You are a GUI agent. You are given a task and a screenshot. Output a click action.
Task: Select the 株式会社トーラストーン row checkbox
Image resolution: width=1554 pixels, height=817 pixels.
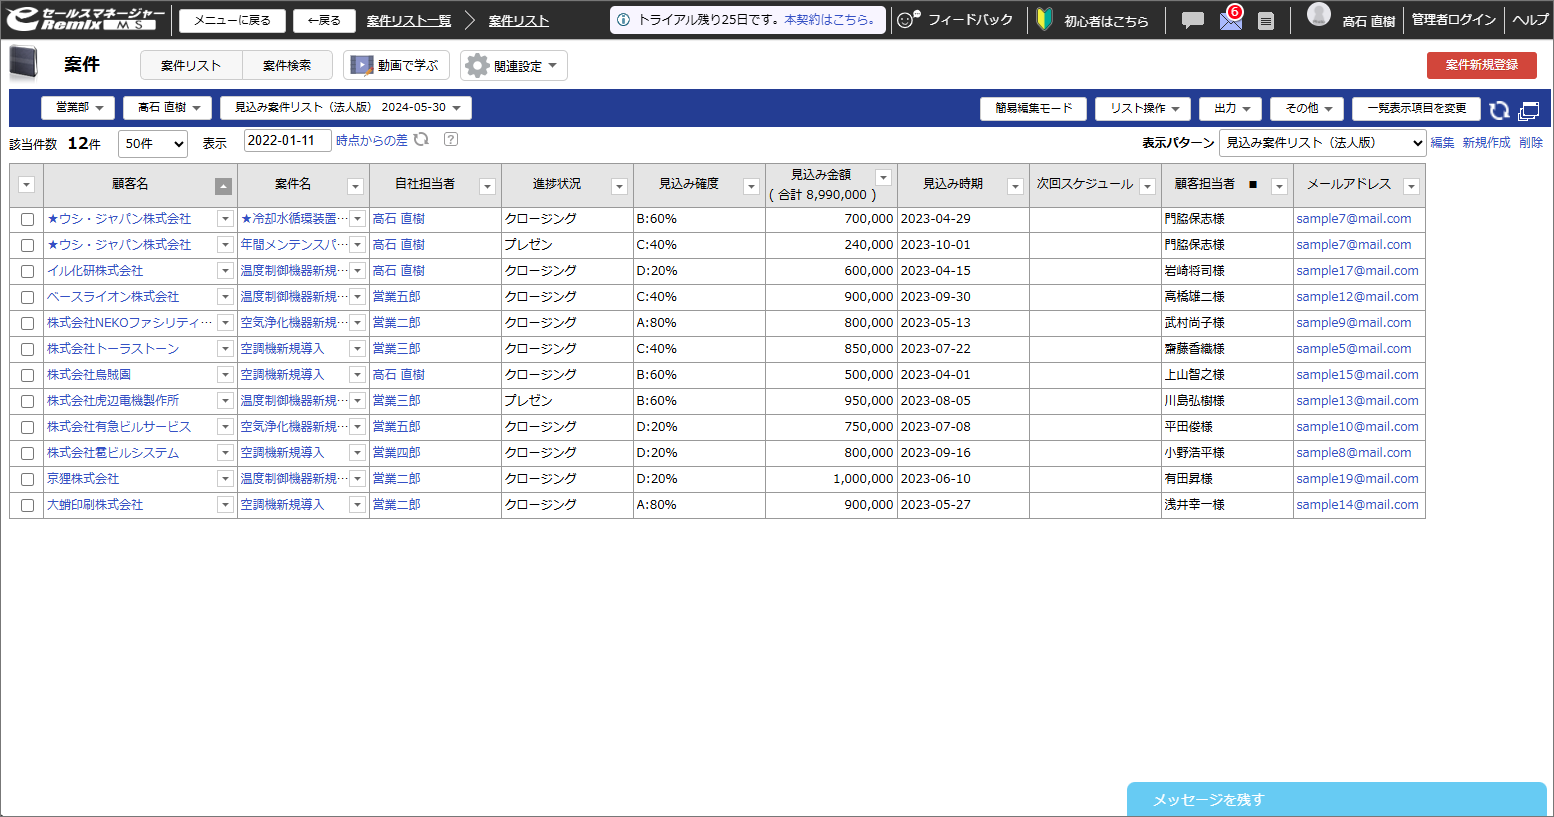point(27,350)
